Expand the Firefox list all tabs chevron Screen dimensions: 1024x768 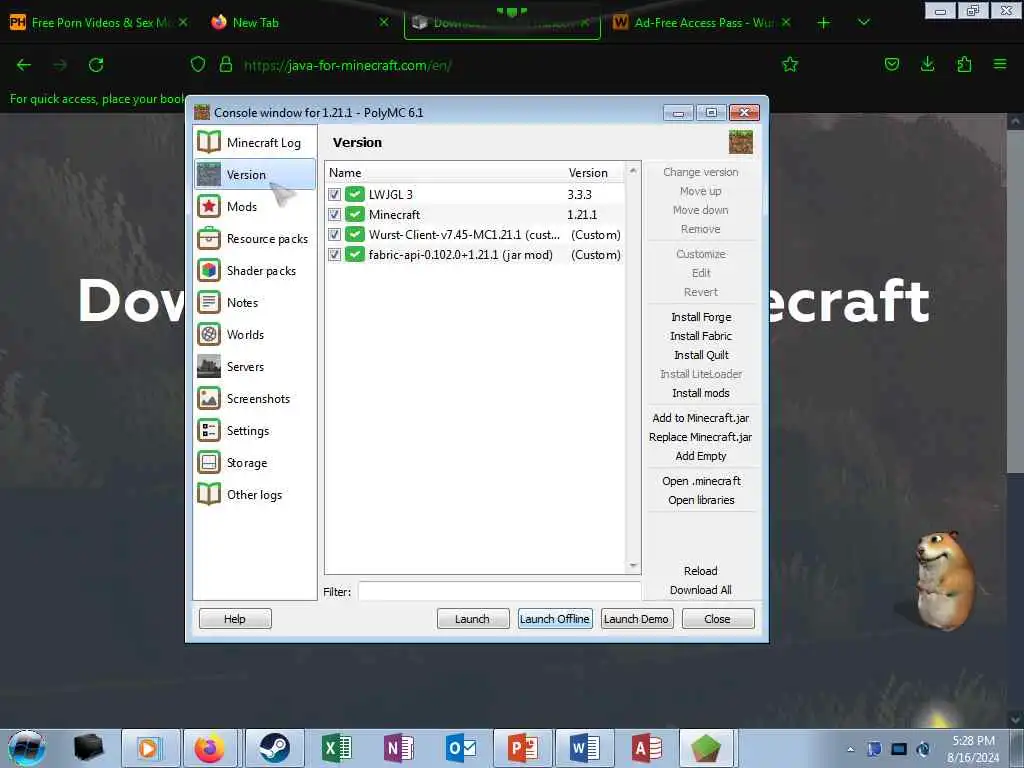pyautogui.click(x=863, y=22)
